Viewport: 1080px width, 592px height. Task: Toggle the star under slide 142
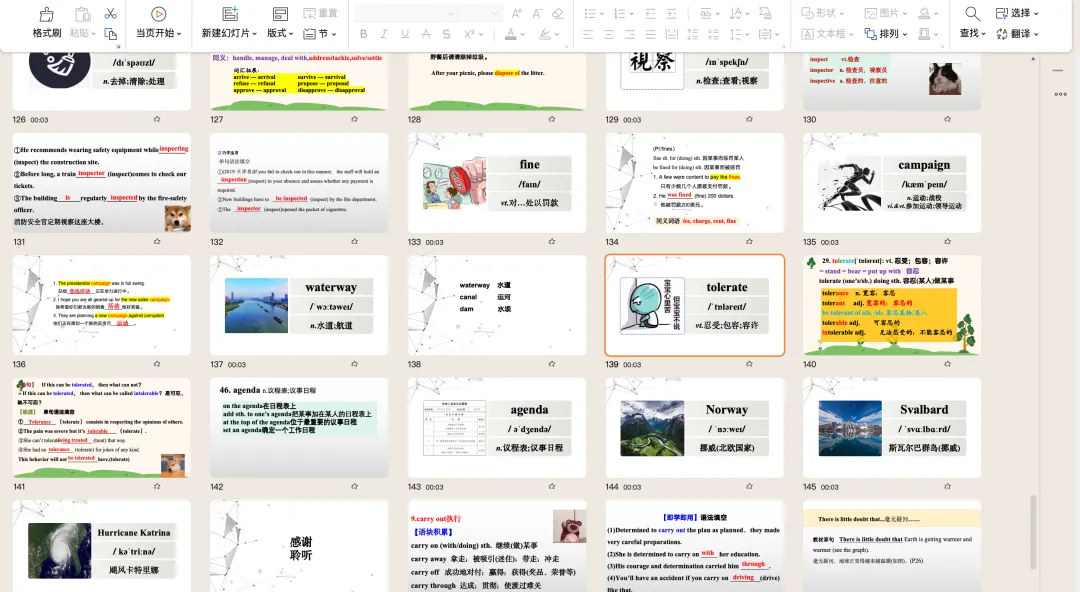coord(354,486)
